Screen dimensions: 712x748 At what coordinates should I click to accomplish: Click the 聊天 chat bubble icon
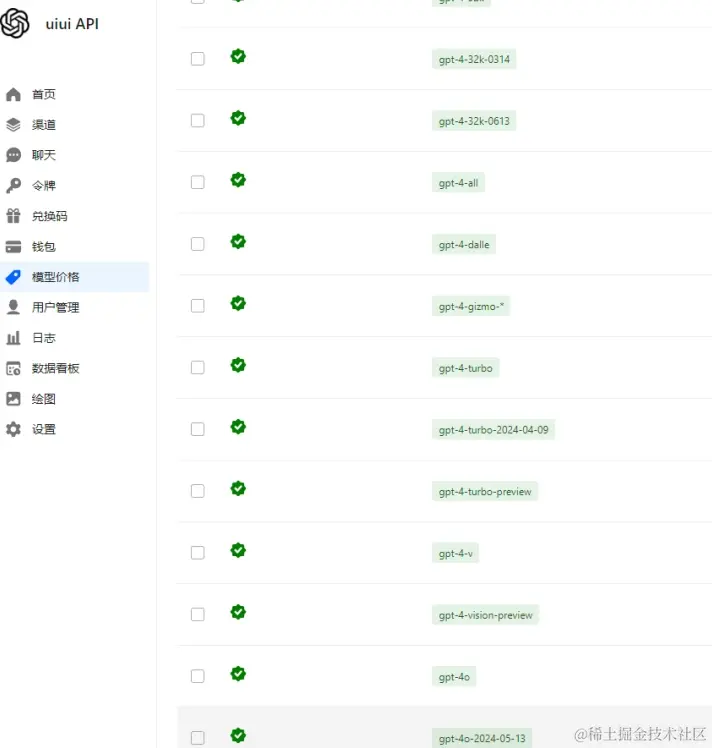(13, 155)
